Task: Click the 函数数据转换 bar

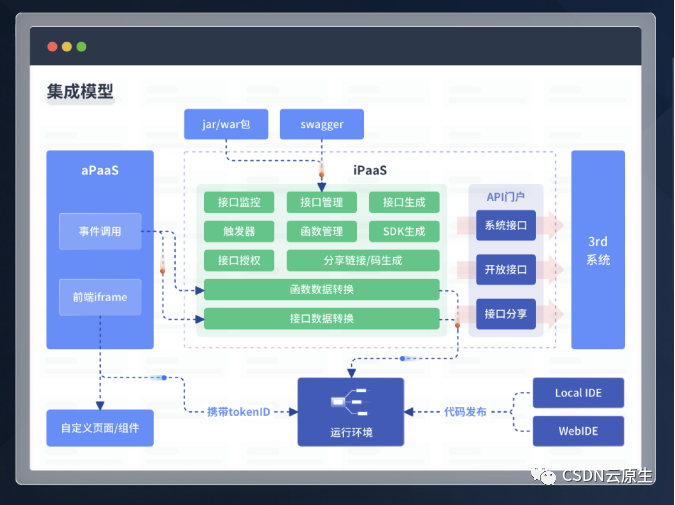Action: coord(322,289)
